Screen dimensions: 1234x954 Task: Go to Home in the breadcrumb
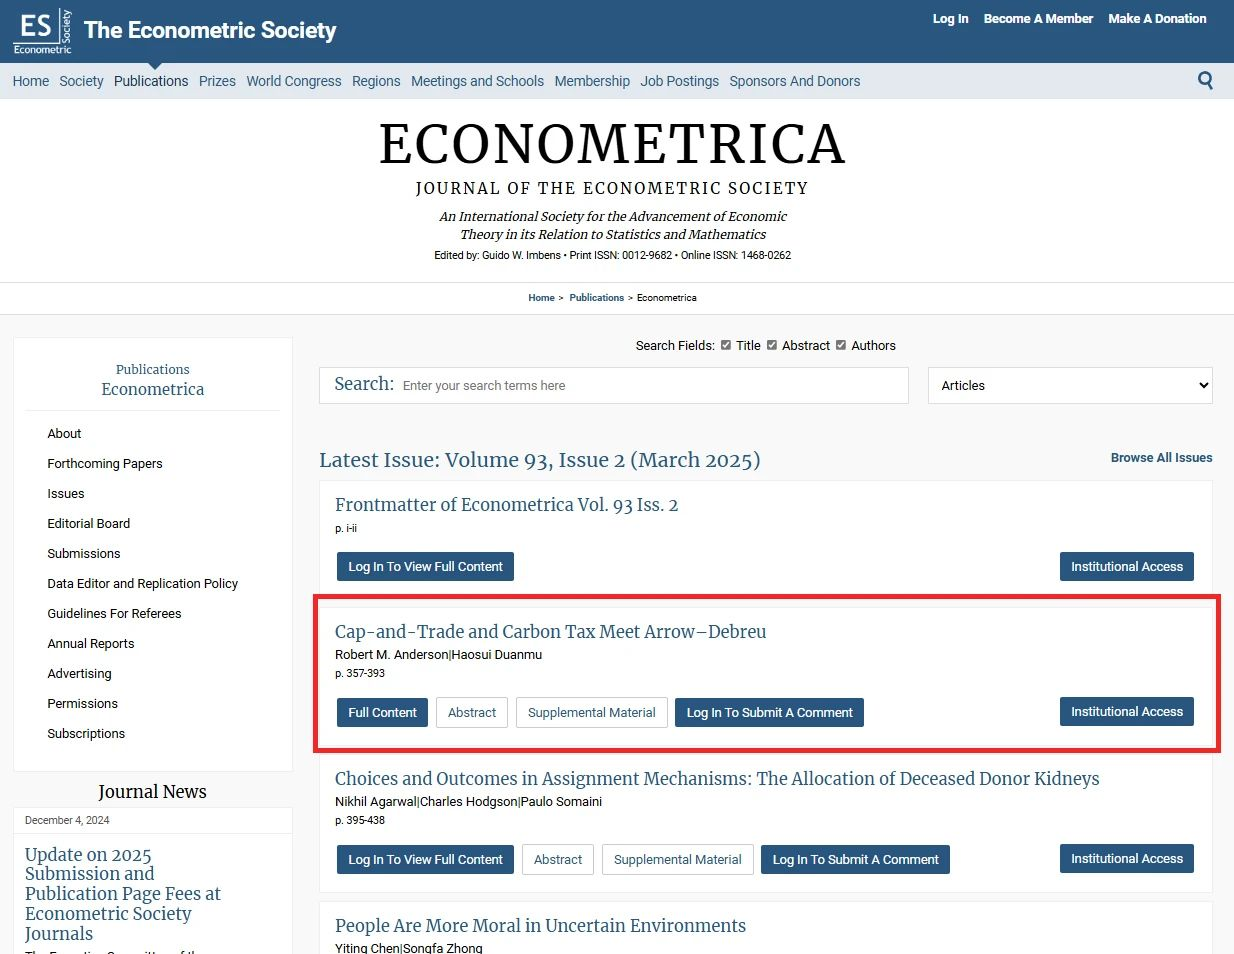click(541, 298)
